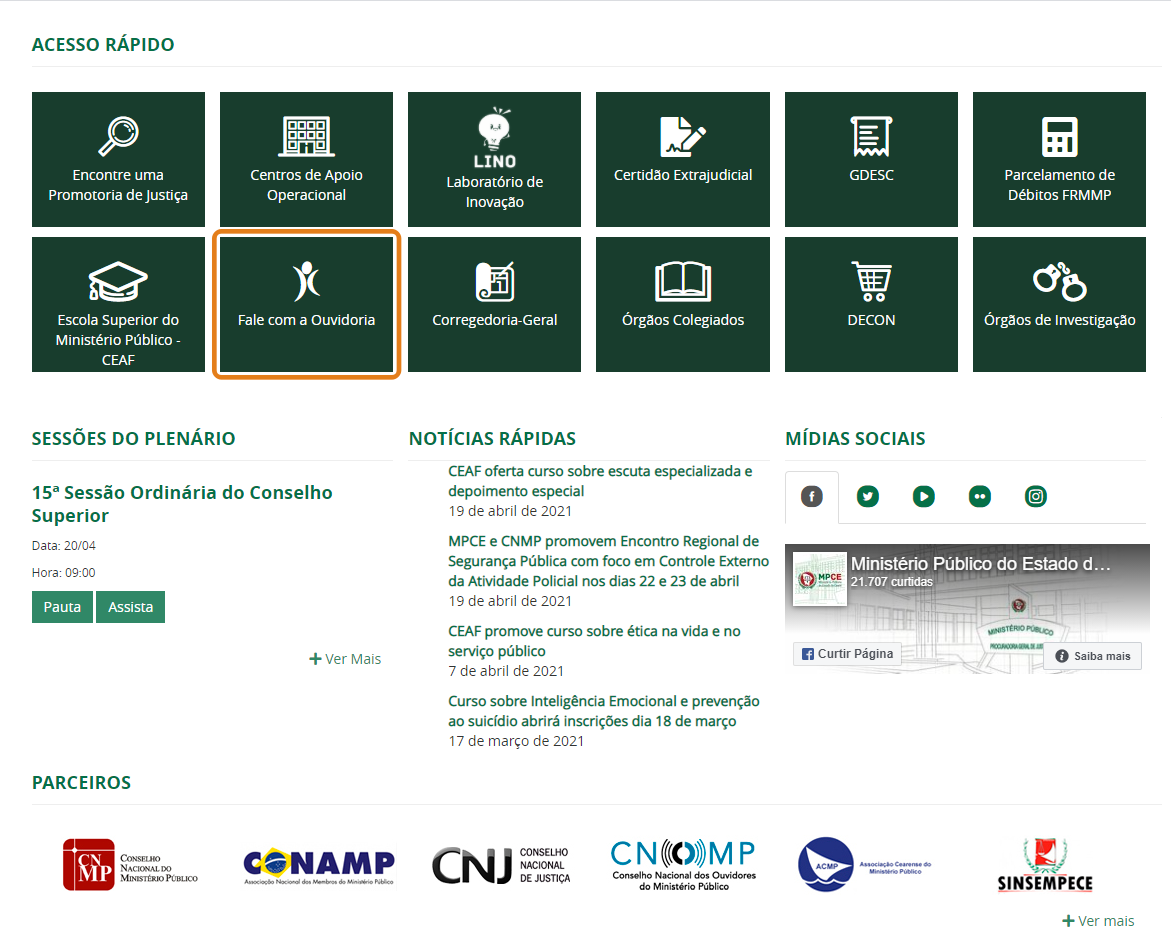Viewport: 1171px width, 937px height.
Task: Click the open book Órgãos Colegiados icon
Action: (x=683, y=281)
